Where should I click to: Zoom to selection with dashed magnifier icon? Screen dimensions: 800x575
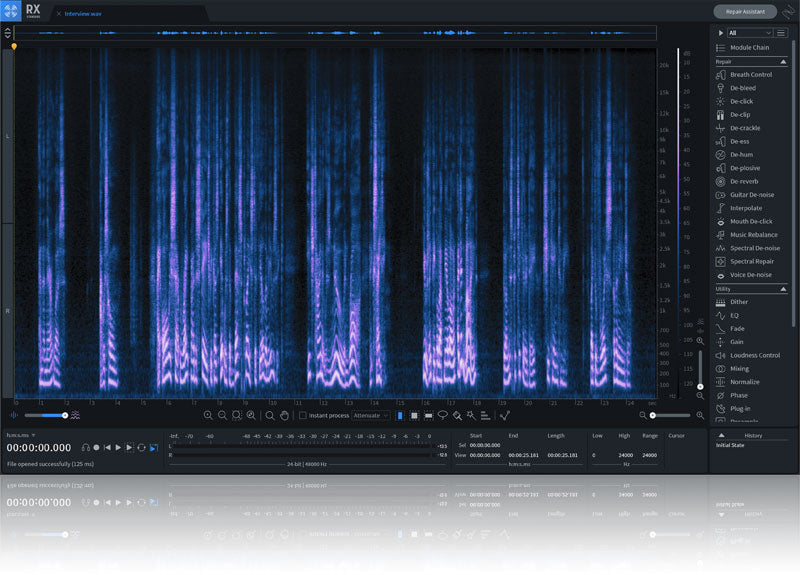pyautogui.click(x=237, y=415)
